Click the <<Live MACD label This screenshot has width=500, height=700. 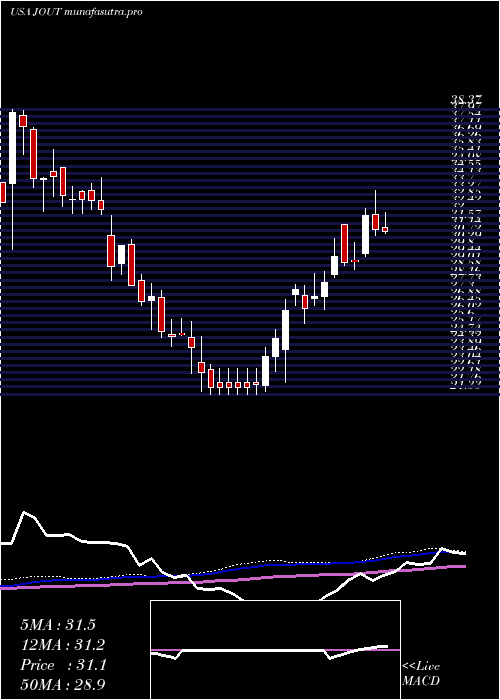tap(421, 674)
